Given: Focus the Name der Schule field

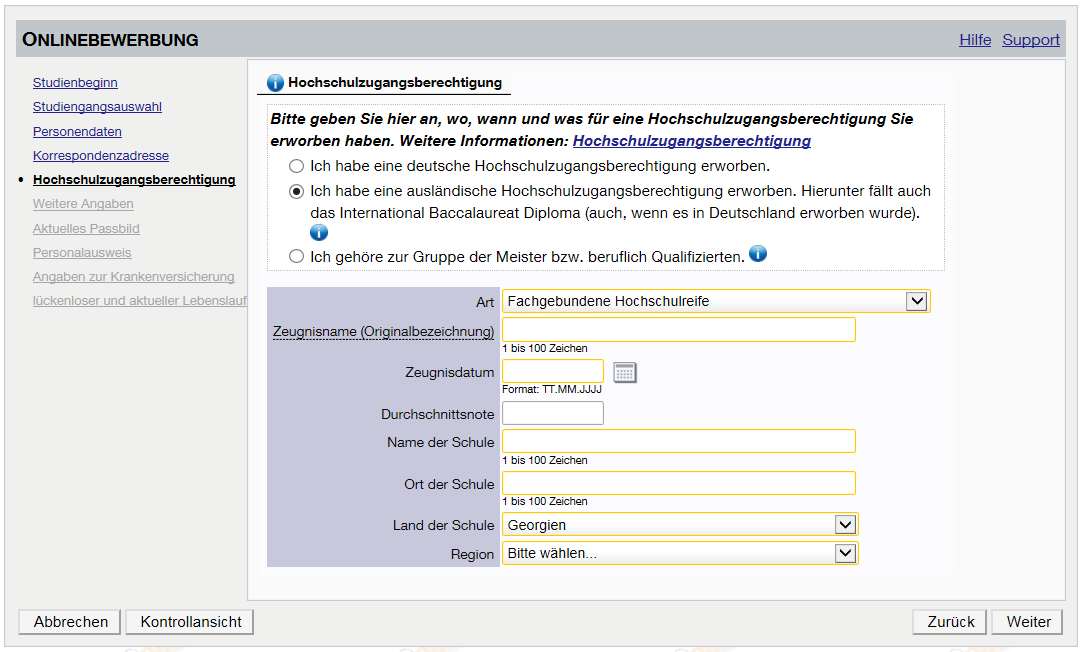Looking at the screenshot, I should pyautogui.click(x=679, y=441).
